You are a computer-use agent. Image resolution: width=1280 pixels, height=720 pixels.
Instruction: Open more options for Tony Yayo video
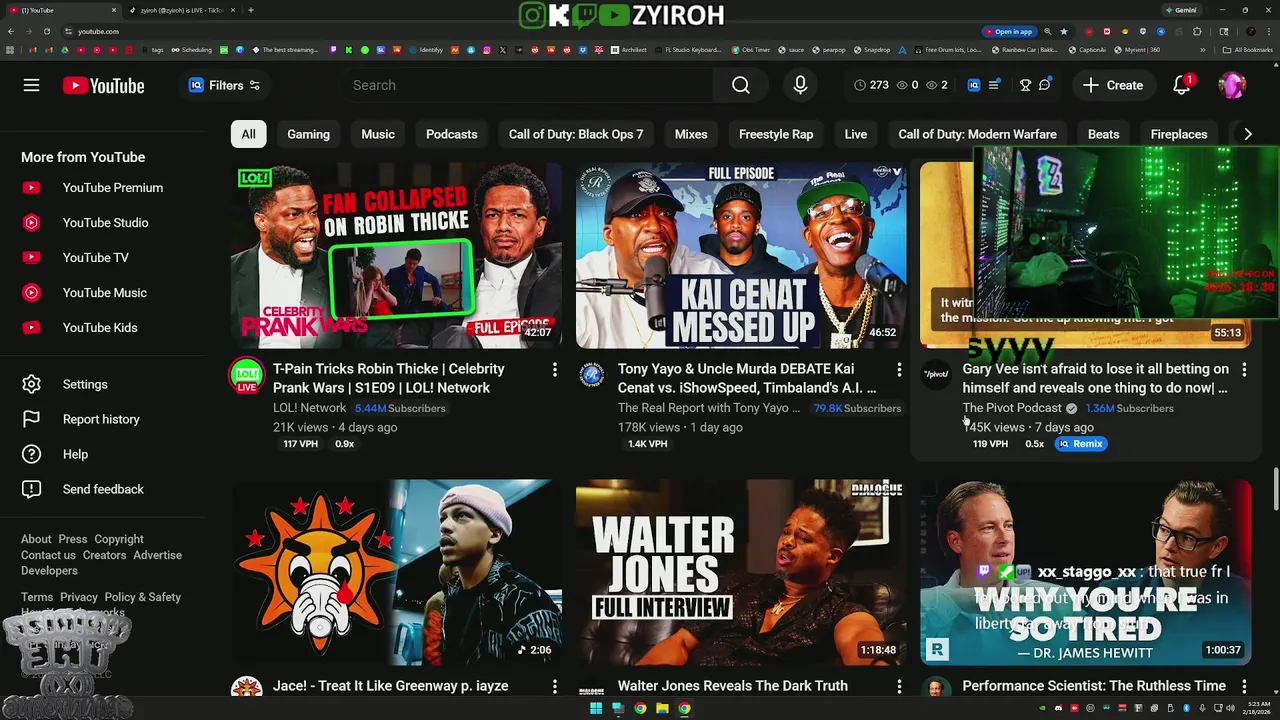tap(899, 370)
